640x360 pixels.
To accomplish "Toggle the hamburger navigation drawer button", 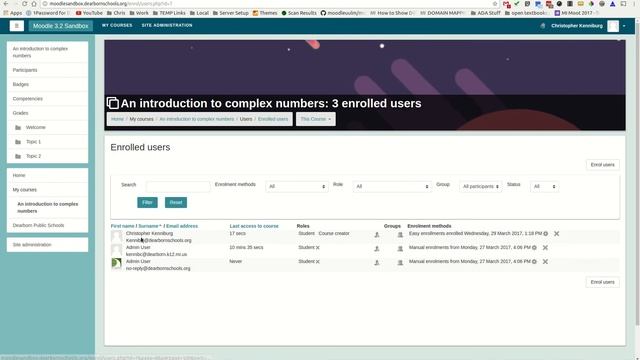I will pyautogui.click(x=17, y=26).
